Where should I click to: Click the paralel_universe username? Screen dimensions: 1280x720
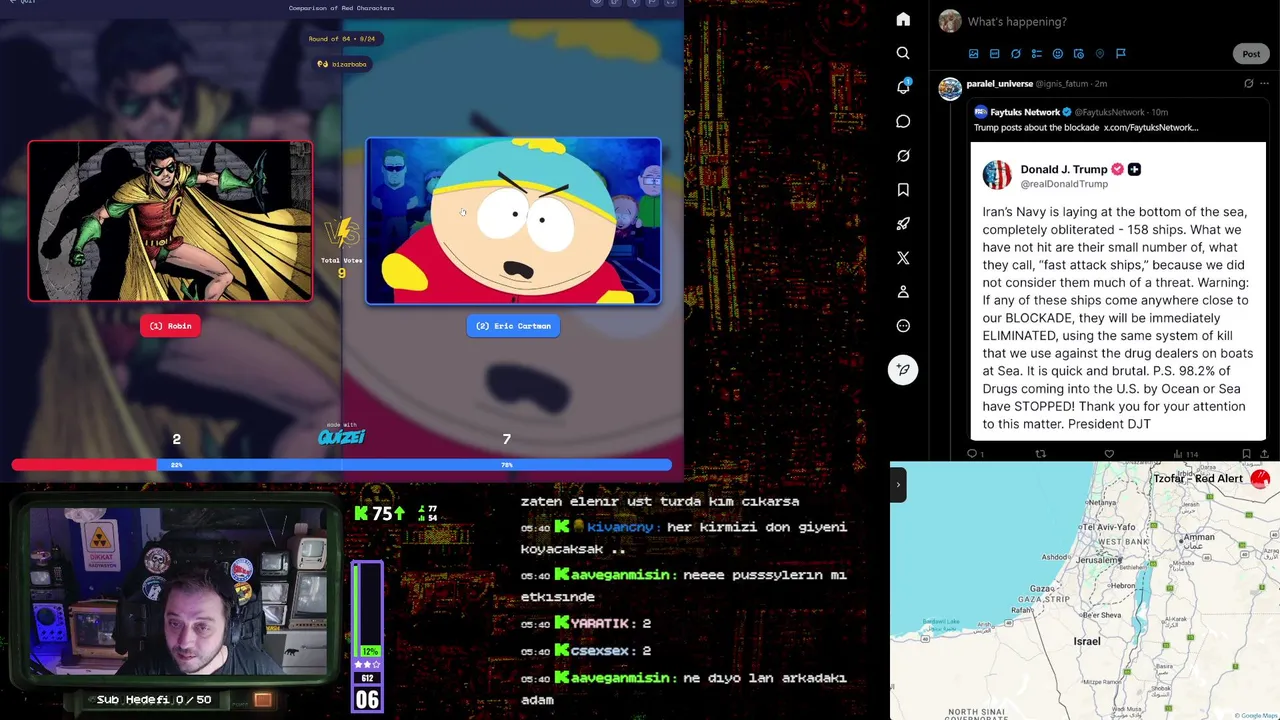pos(1000,84)
